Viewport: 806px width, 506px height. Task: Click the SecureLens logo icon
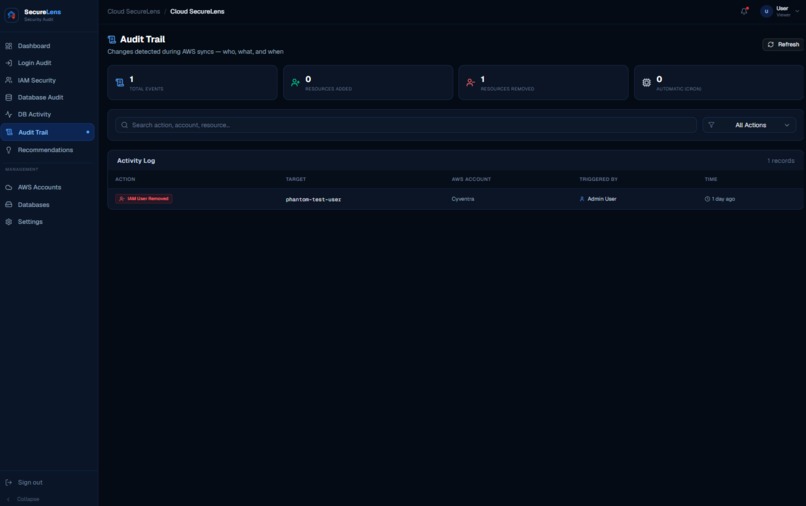tap(11, 15)
